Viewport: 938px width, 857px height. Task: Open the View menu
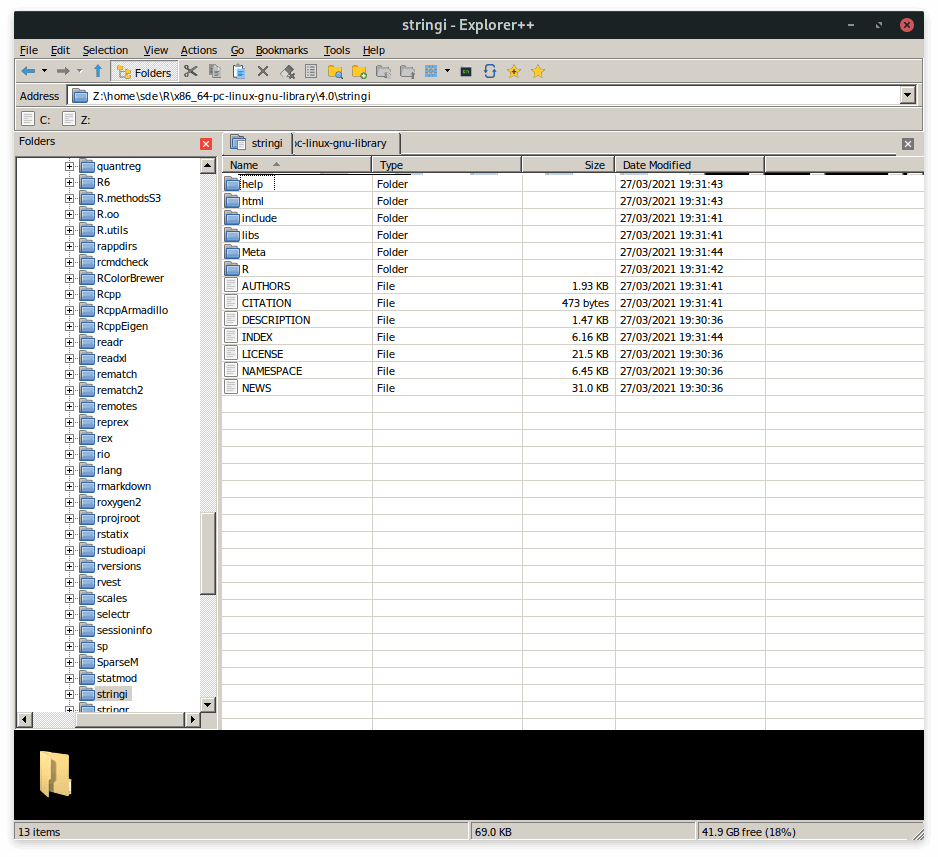(x=156, y=50)
